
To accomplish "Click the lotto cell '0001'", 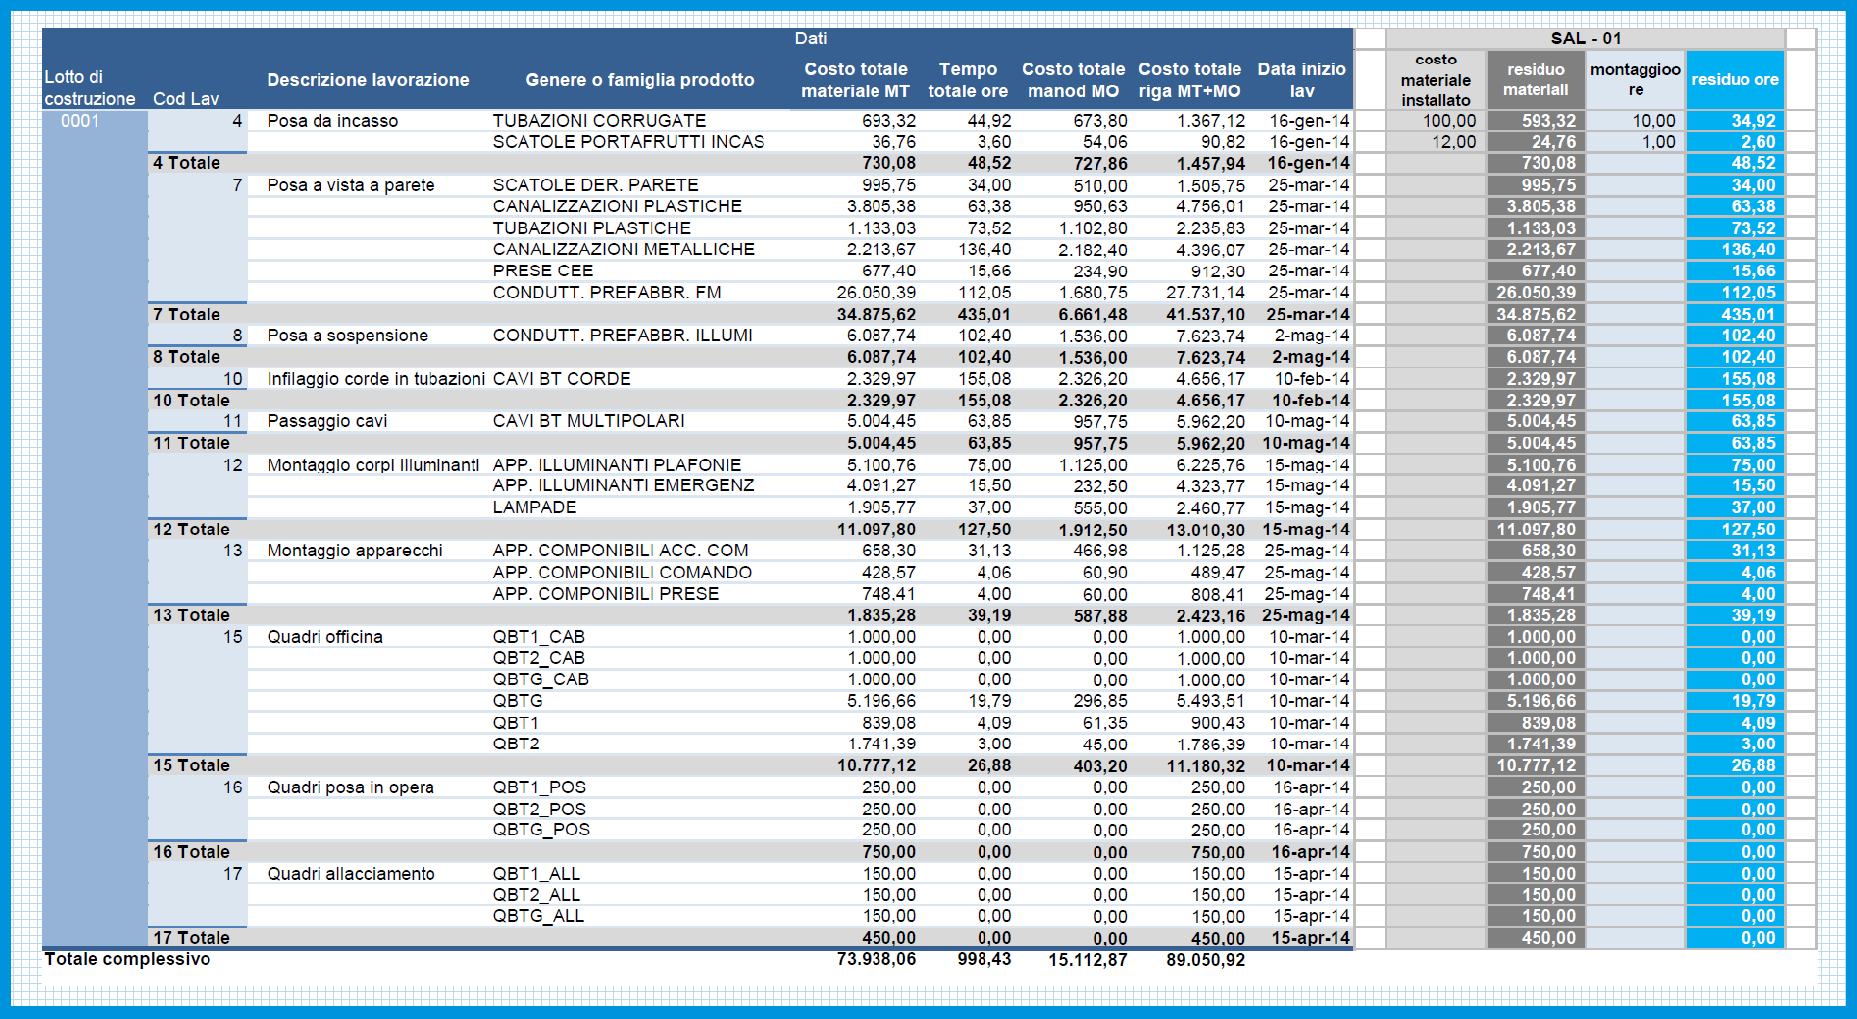I will pos(80,121).
